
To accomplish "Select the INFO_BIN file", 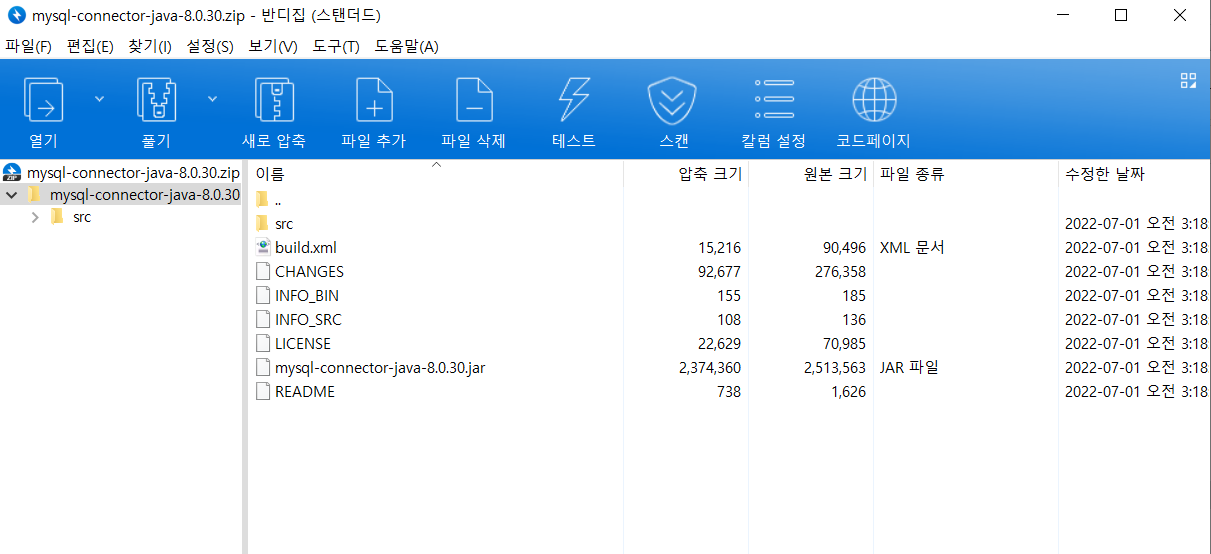I will [x=307, y=296].
